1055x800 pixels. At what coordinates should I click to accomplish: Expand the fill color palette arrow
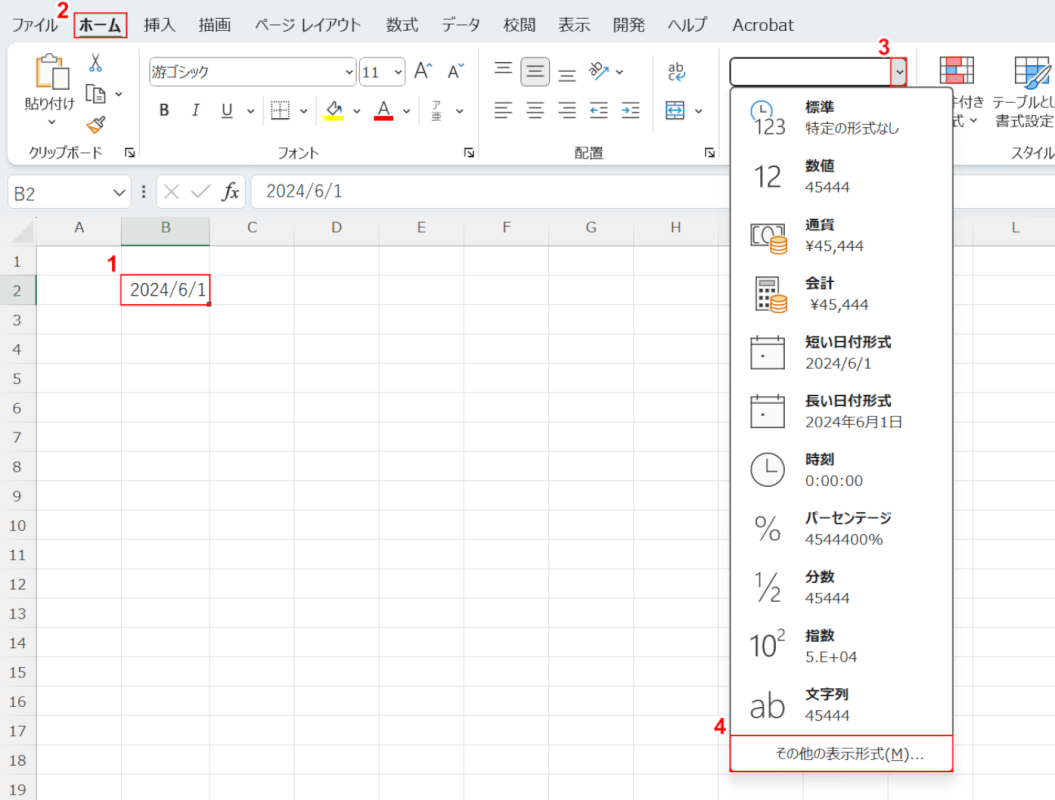point(357,111)
